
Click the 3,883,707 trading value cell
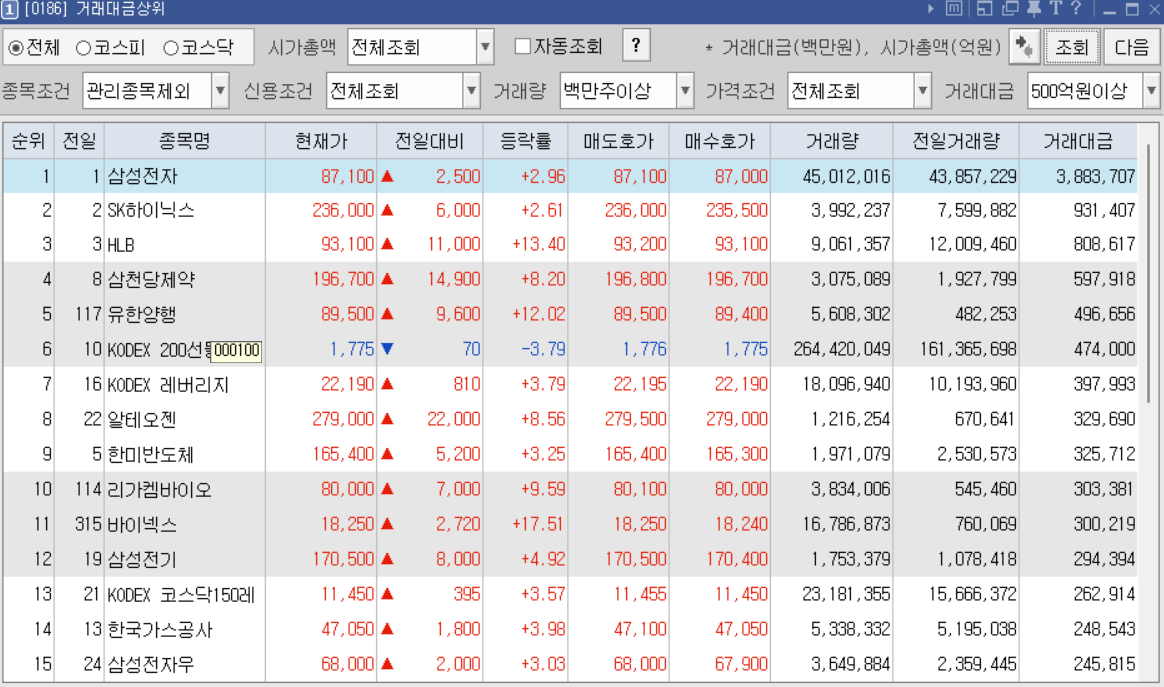(1096, 176)
